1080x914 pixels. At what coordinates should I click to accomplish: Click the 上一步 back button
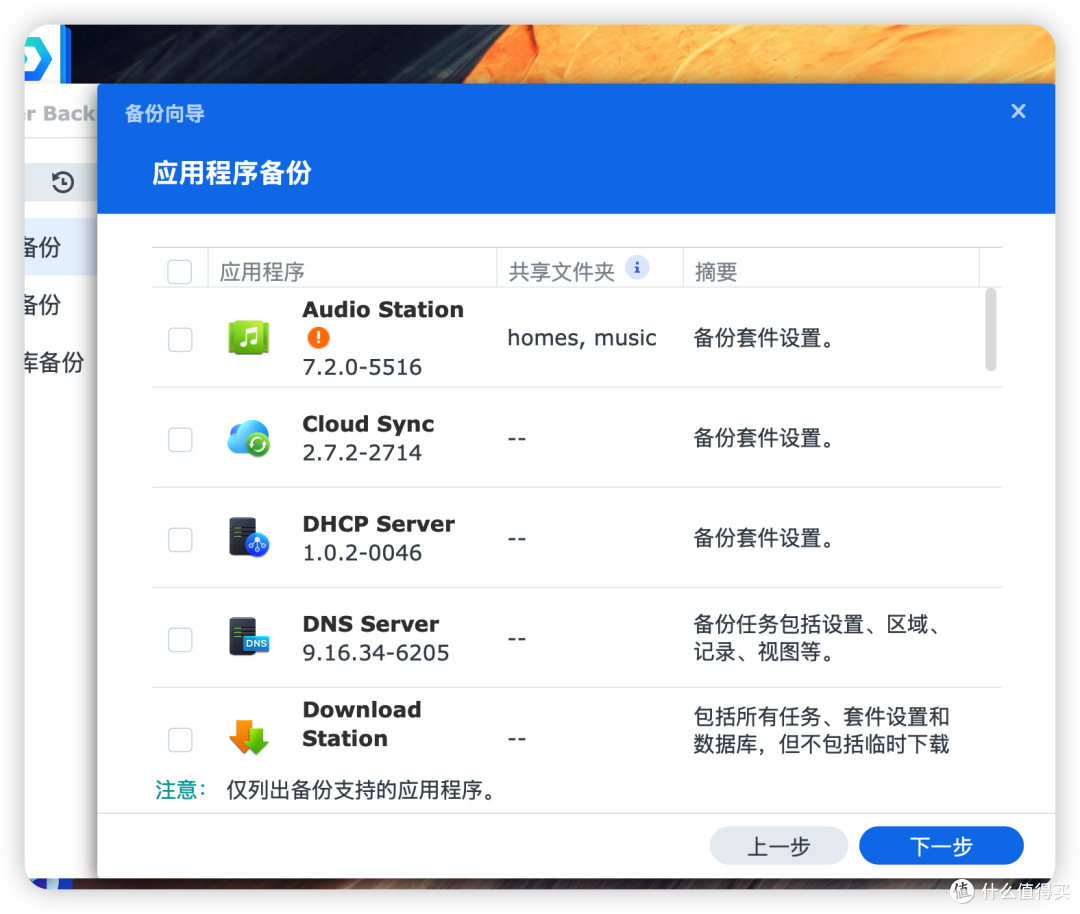coord(778,845)
